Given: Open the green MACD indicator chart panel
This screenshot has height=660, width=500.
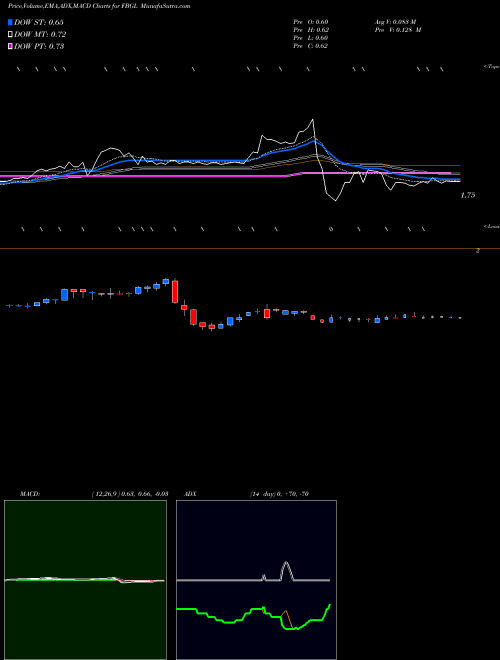Looking at the screenshot, I should [85, 580].
